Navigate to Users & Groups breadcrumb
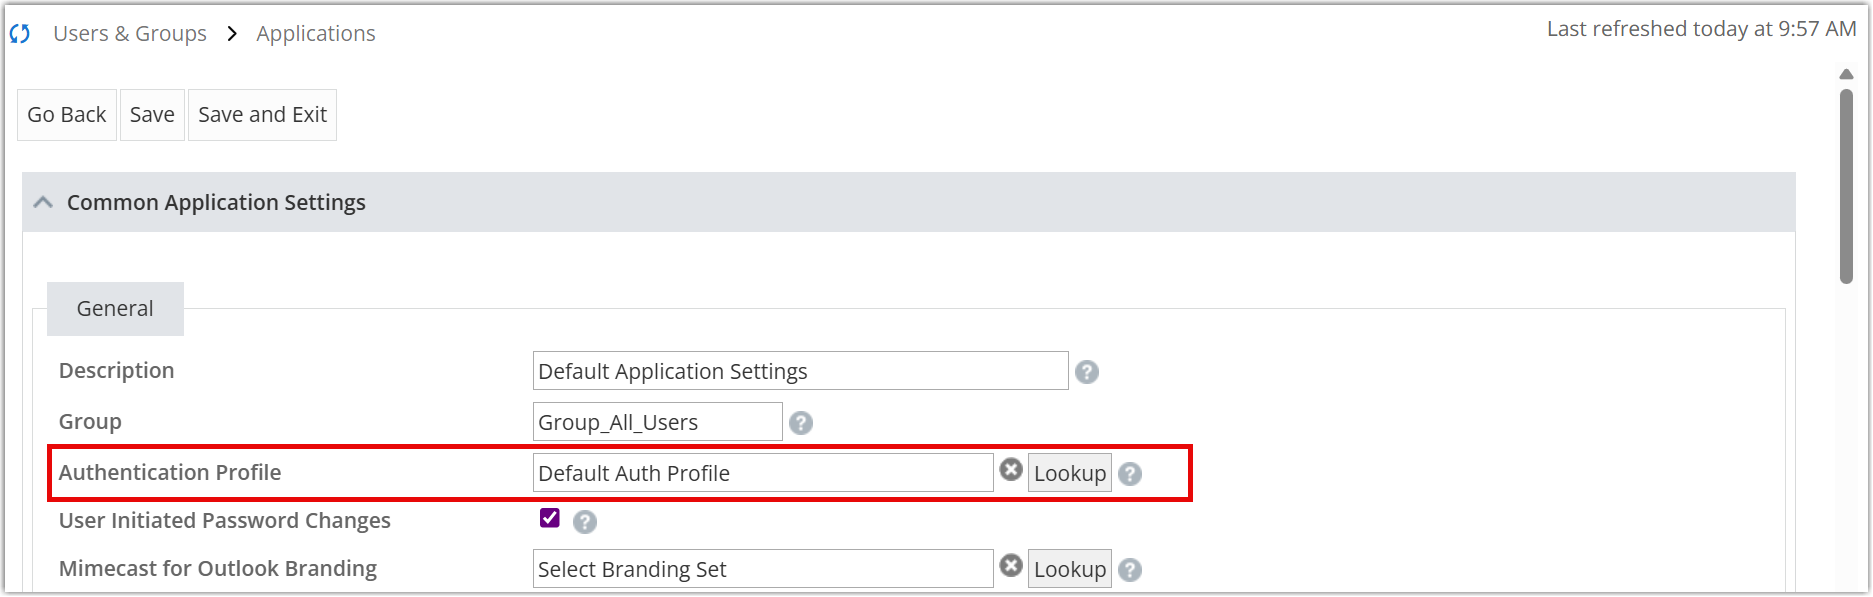This screenshot has height=597, width=1873. tap(129, 33)
